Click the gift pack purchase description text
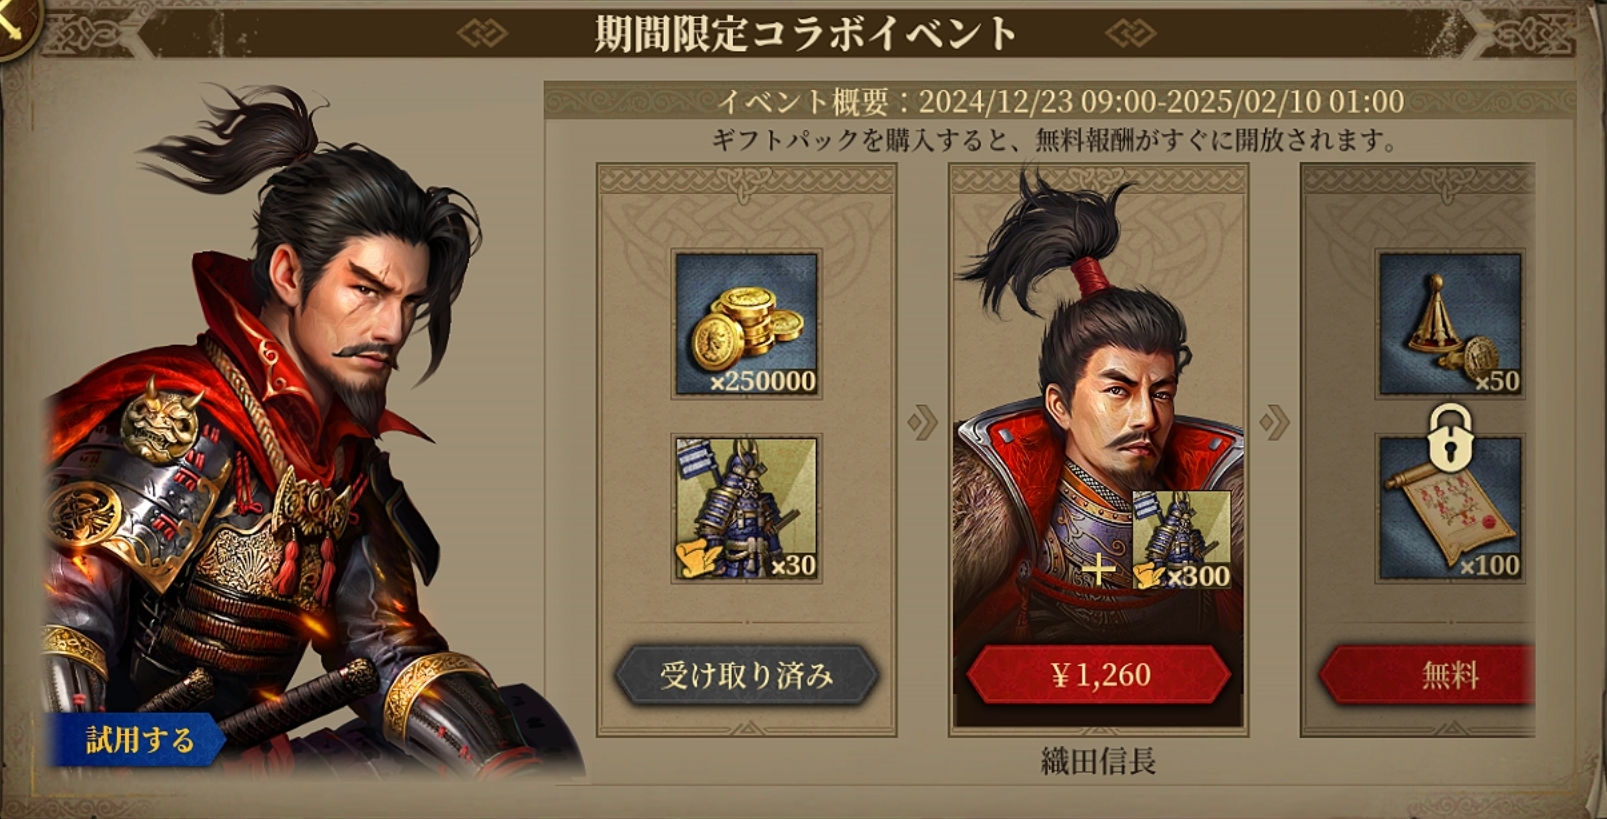This screenshot has height=819, width=1607. pos(1055,140)
